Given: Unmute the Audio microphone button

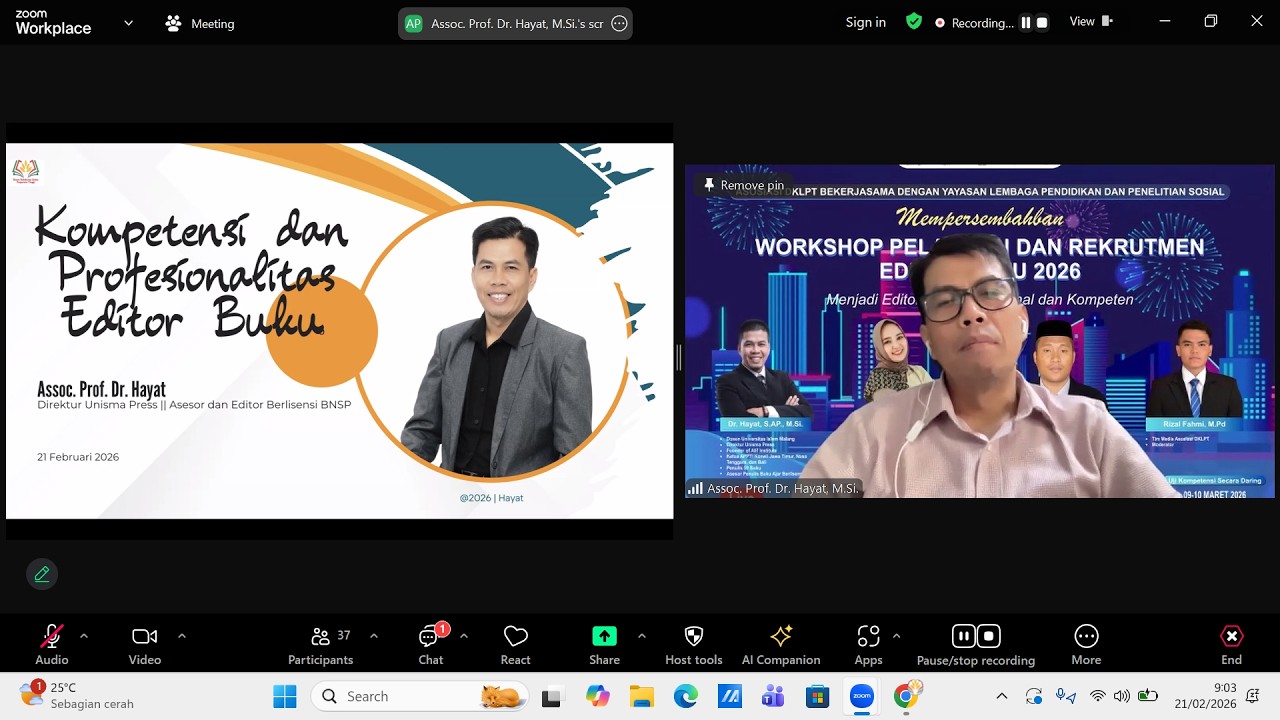Looking at the screenshot, I should tap(52, 644).
